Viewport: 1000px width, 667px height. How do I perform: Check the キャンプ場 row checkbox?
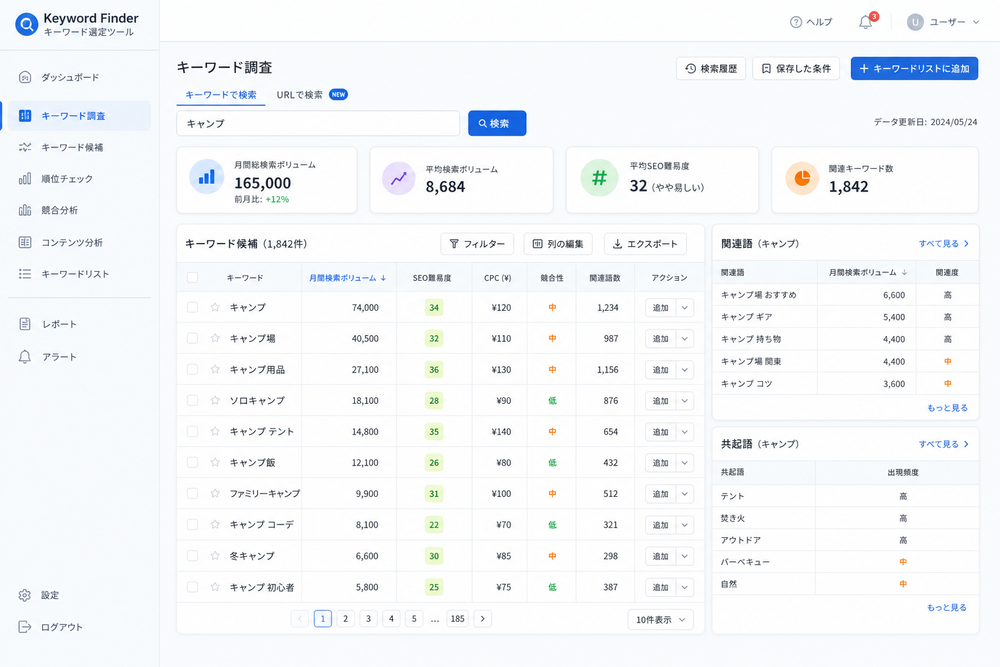tap(192, 338)
